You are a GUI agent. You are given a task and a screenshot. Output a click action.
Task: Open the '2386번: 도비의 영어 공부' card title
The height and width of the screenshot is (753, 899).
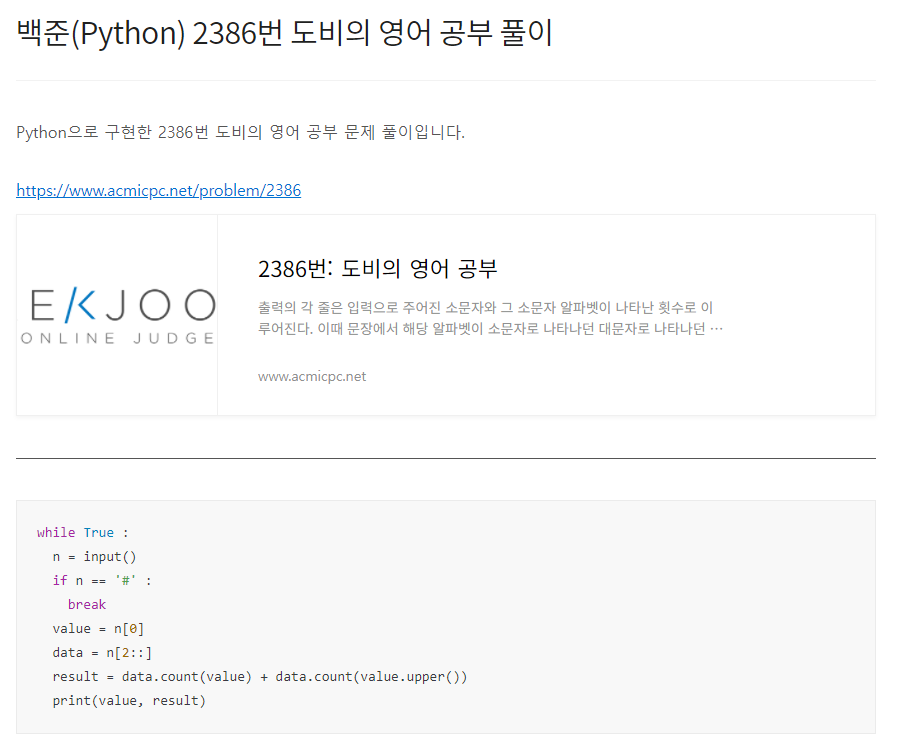click(x=377, y=268)
